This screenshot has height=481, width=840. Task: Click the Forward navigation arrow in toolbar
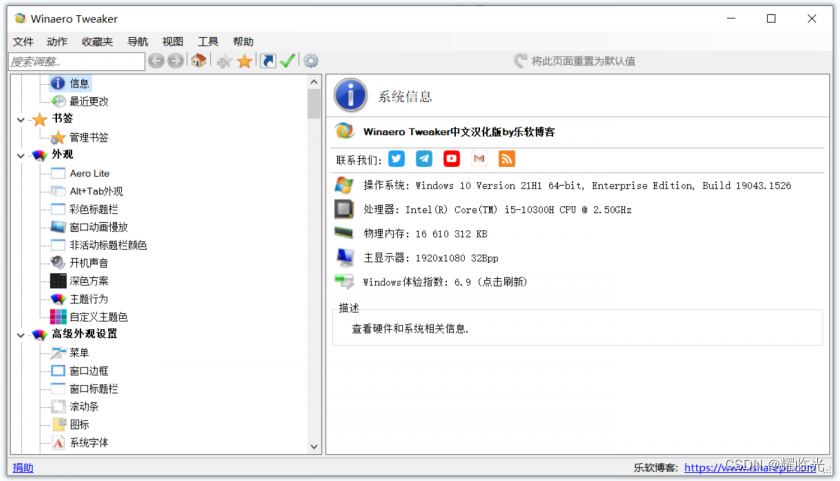click(175, 61)
